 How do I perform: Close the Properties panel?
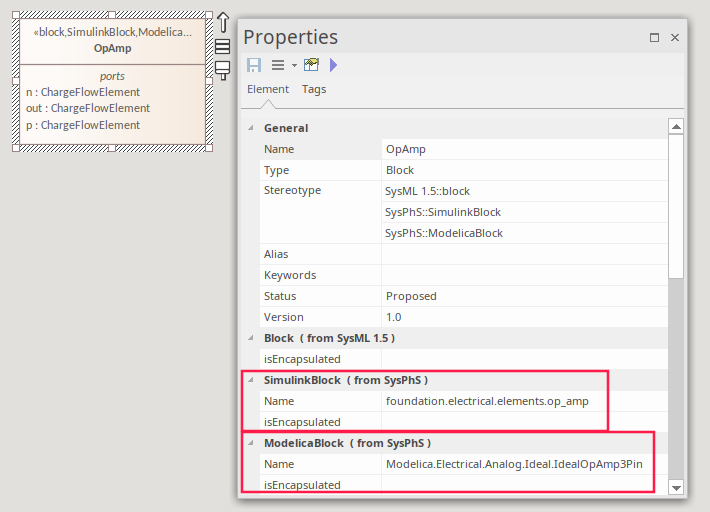click(x=675, y=37)
